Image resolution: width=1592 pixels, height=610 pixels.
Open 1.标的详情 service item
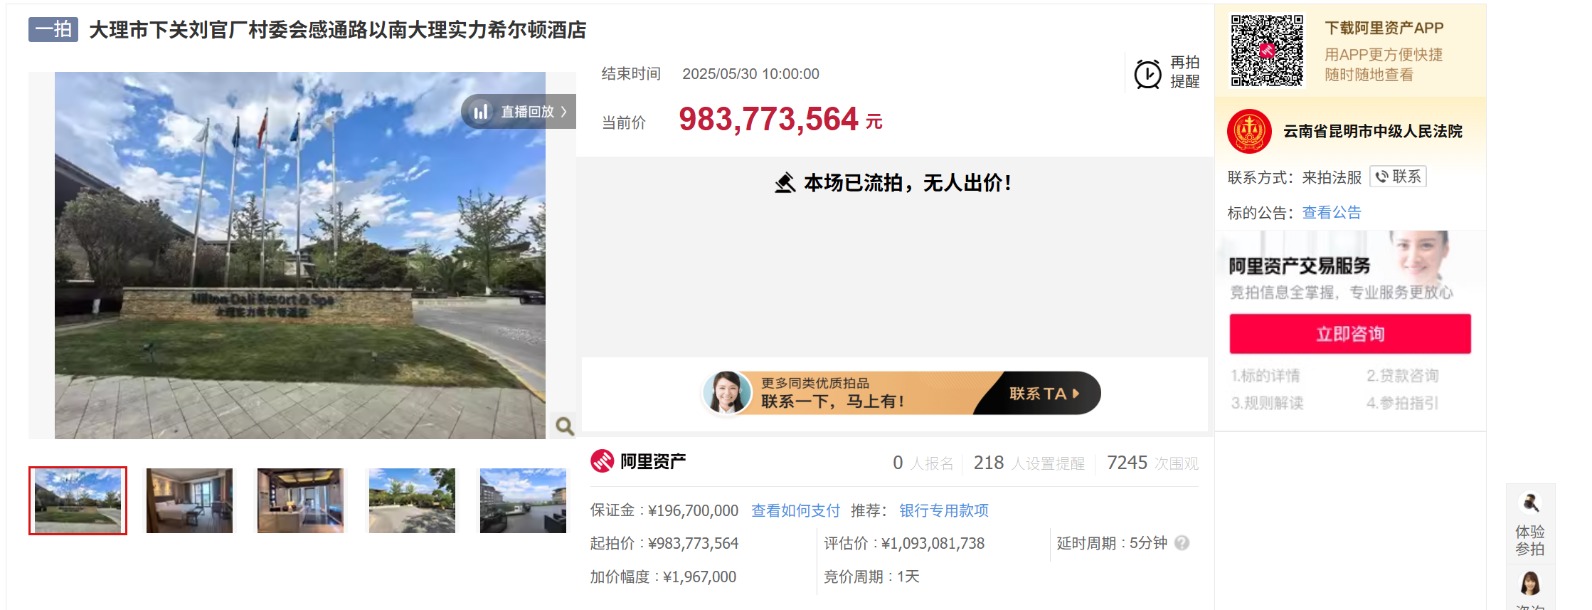pyautogui.click(x=1265, y=376)
